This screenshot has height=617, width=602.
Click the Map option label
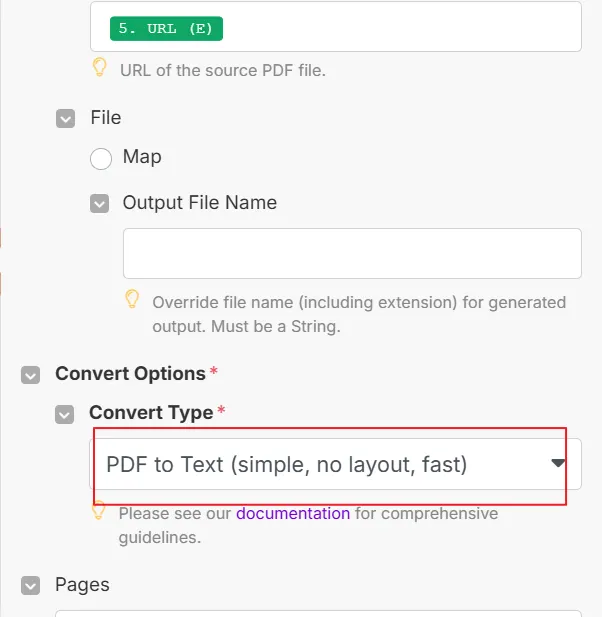point(142,157)
